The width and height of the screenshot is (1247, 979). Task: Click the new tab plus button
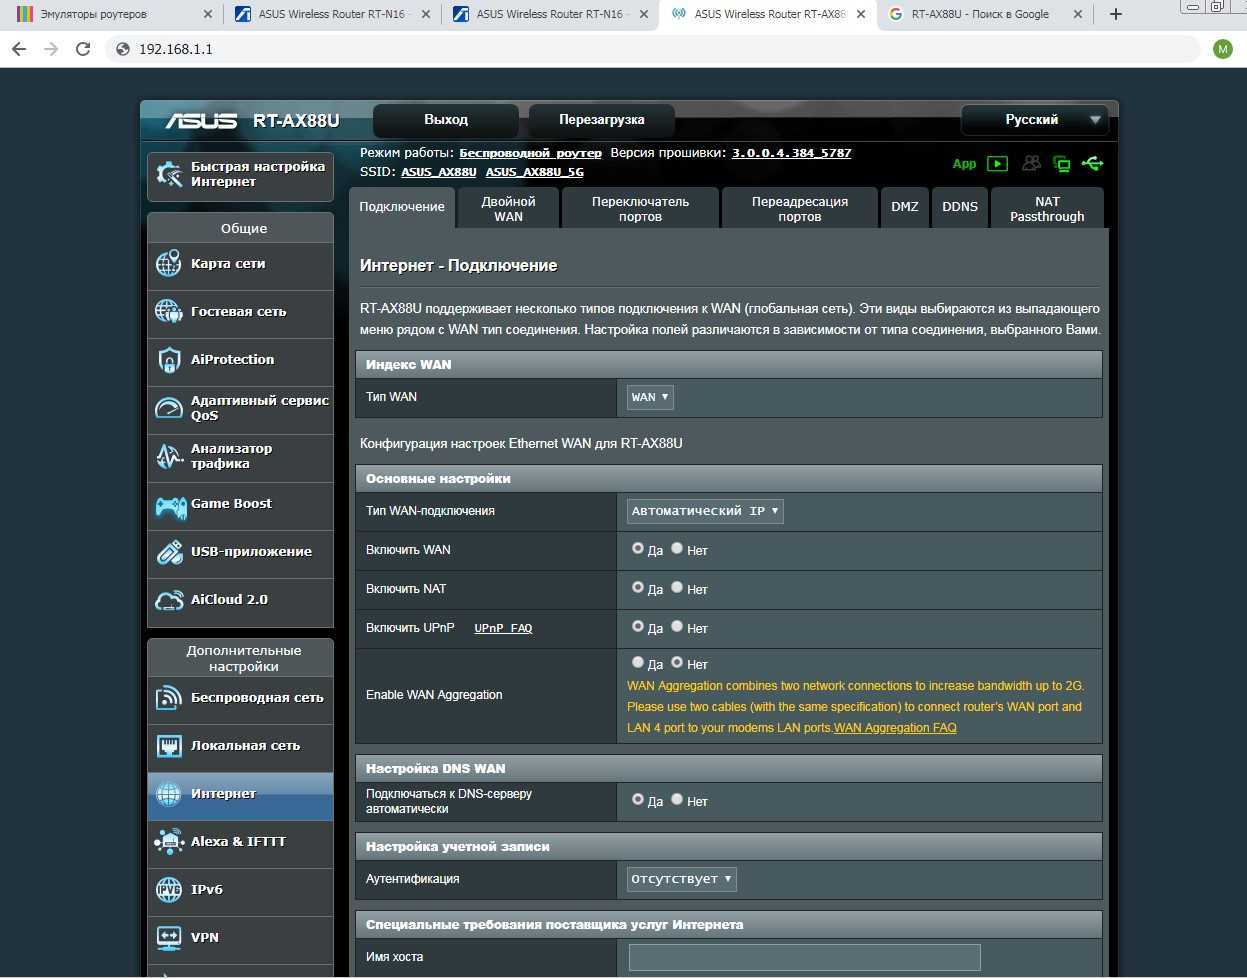pyautogui.click(x=1116, y=14)
